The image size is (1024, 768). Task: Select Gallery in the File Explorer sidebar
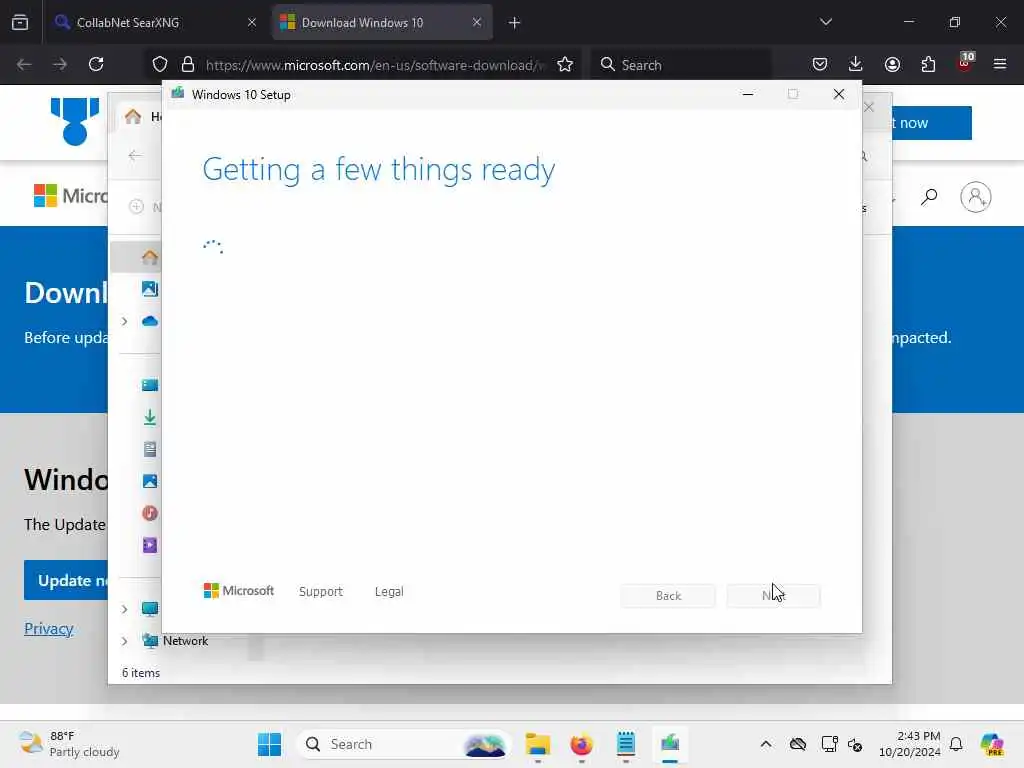pos(150,289)
